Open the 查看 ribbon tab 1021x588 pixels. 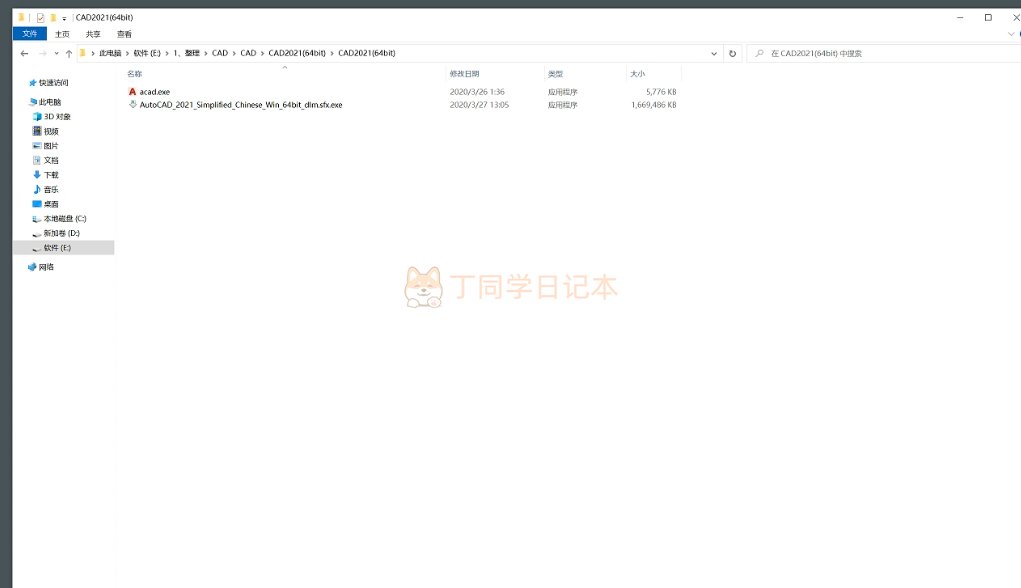[124, 34]
